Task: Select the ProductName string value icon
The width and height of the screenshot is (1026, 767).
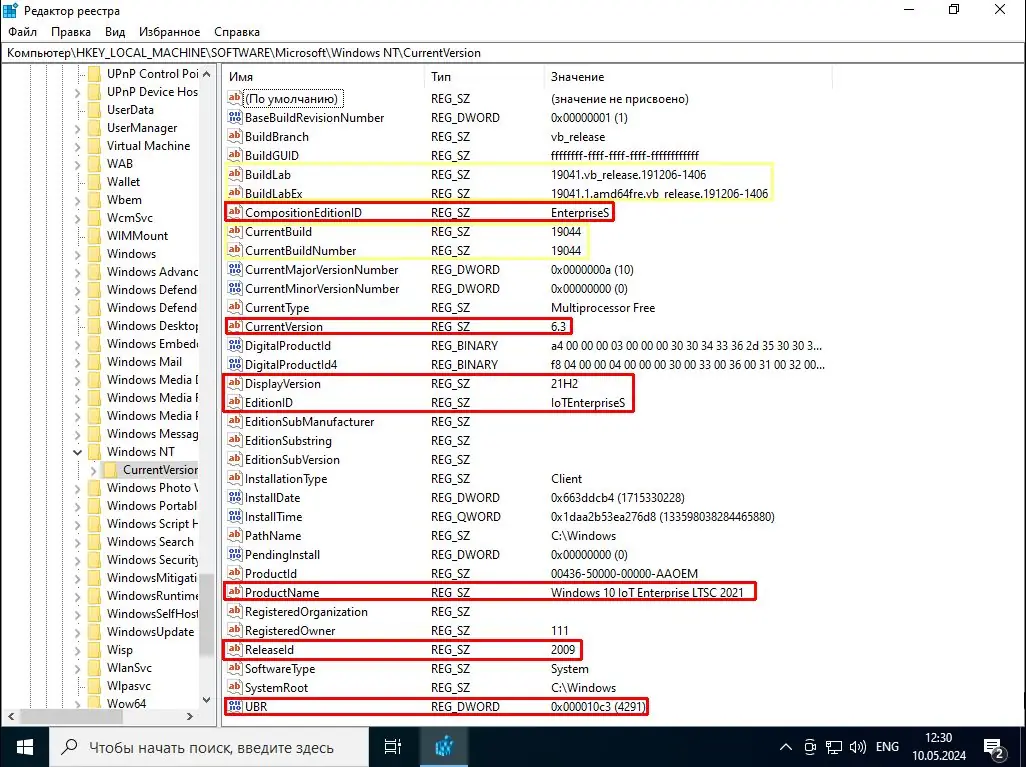Action: click(x=233, y=592)
